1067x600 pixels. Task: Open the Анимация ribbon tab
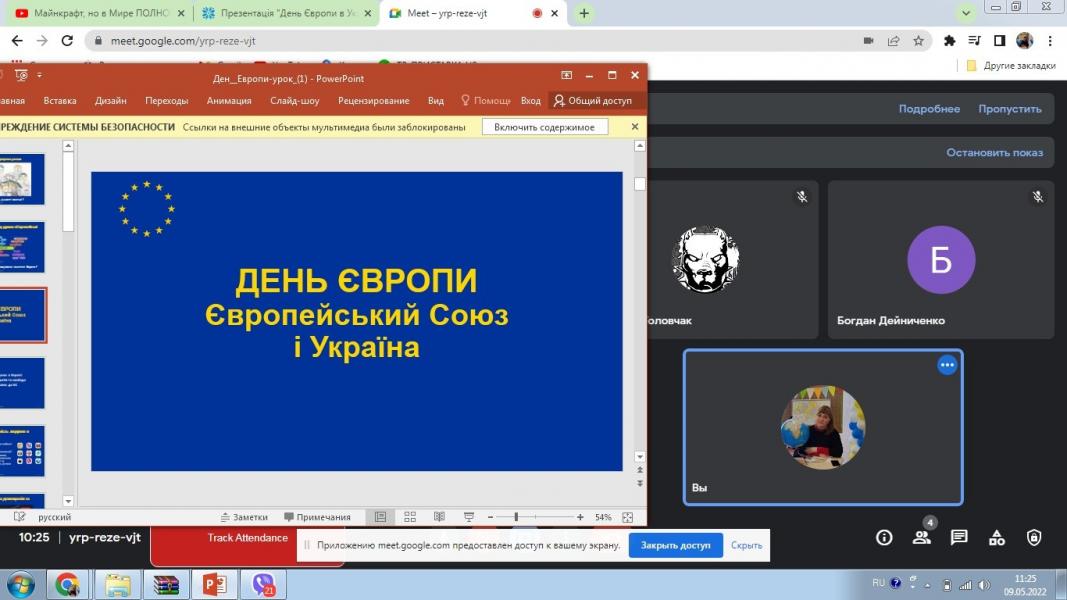(229, 101)
